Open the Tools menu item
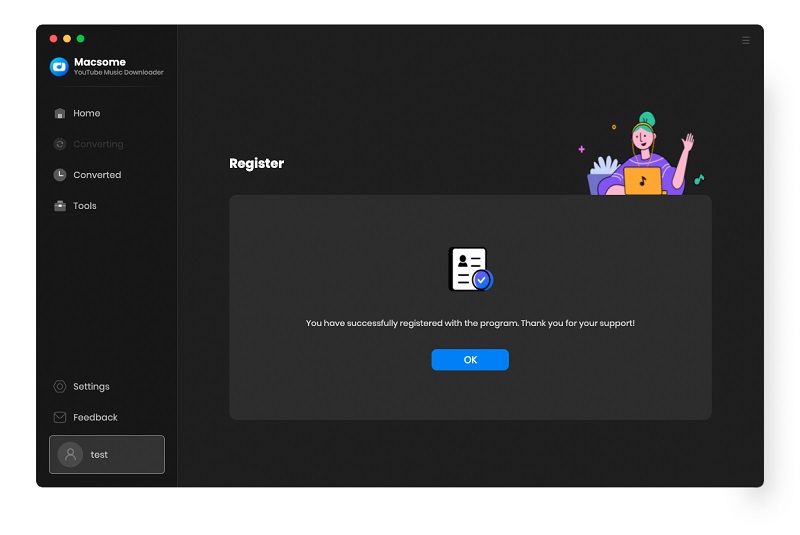Screen dimensions: 800x535 [85, 206]
